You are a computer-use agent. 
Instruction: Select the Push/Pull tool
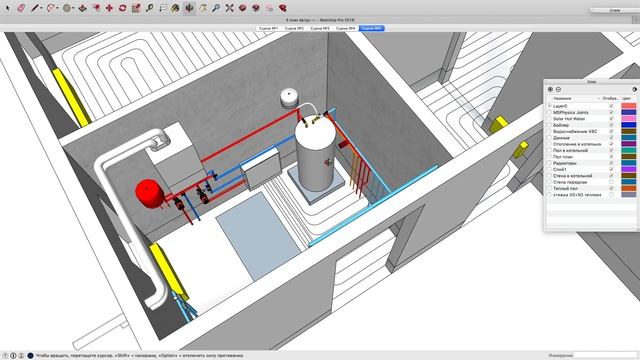pyautogui.click(x=83, y=8)
